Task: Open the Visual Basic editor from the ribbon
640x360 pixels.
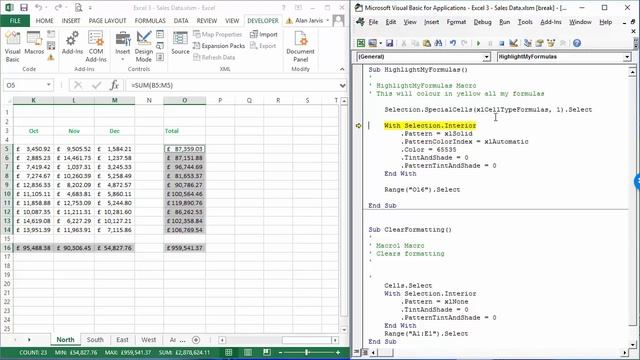Action: pos(12,47)
